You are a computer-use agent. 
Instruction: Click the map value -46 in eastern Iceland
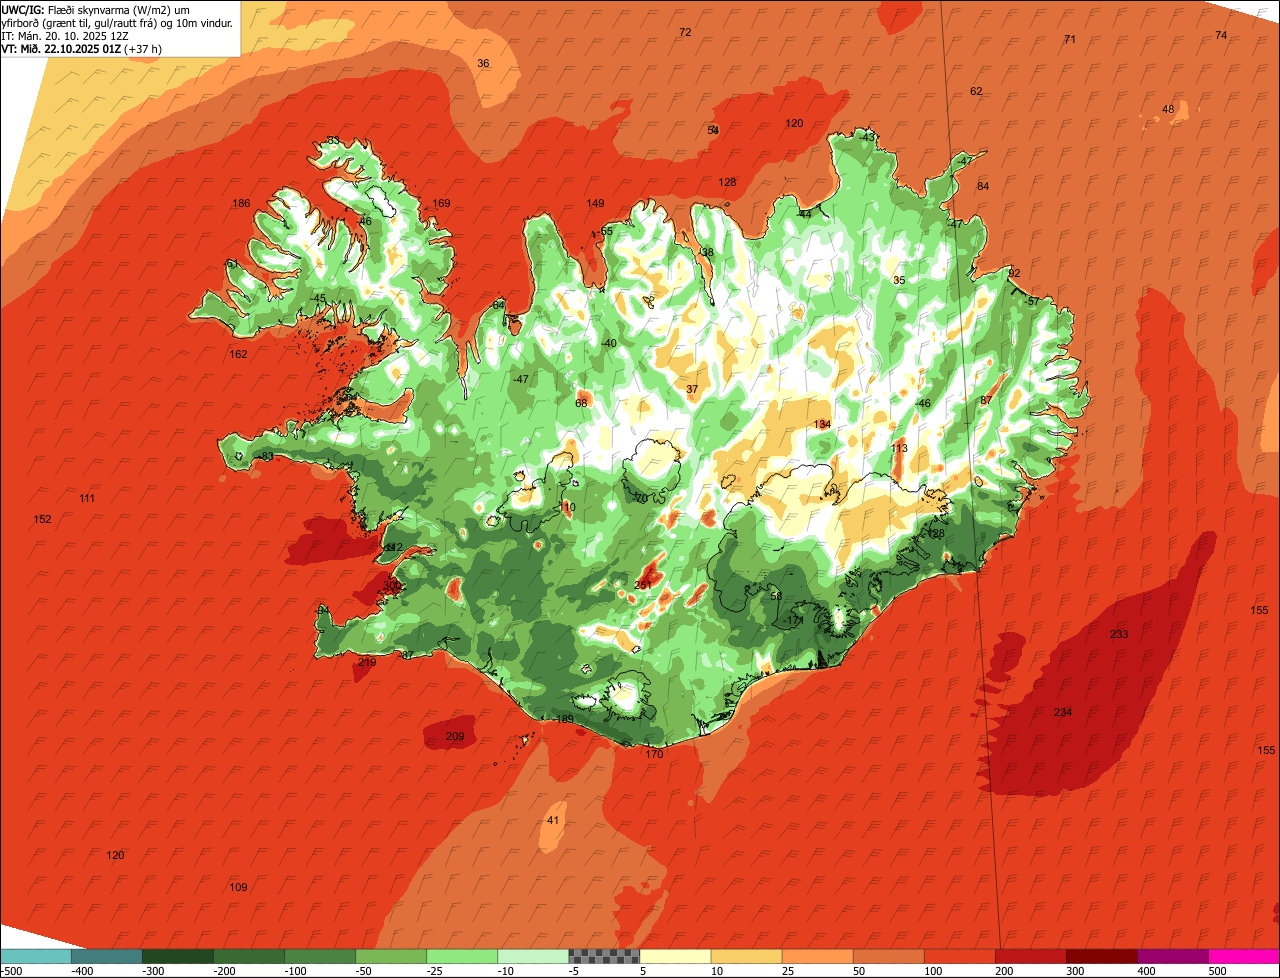923,404
